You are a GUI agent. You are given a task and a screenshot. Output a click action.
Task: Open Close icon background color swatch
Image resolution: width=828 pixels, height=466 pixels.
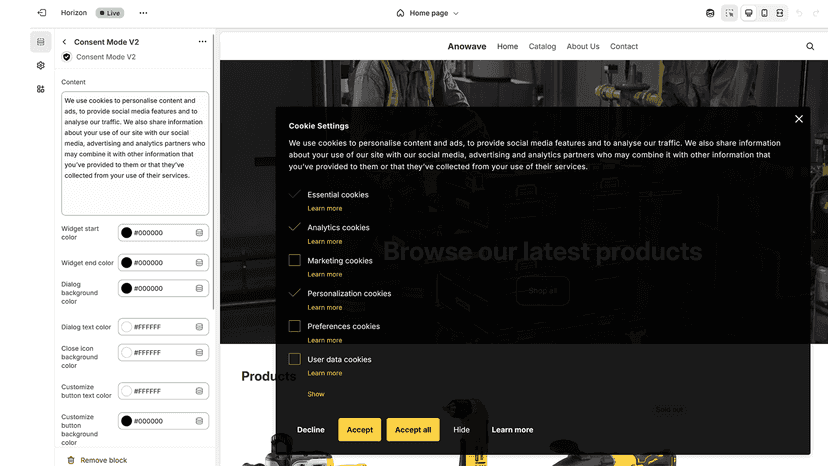tap(126, 352)
